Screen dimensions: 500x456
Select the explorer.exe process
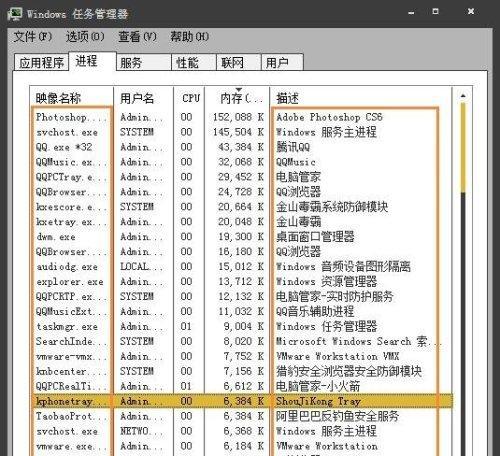pos(241,282)
